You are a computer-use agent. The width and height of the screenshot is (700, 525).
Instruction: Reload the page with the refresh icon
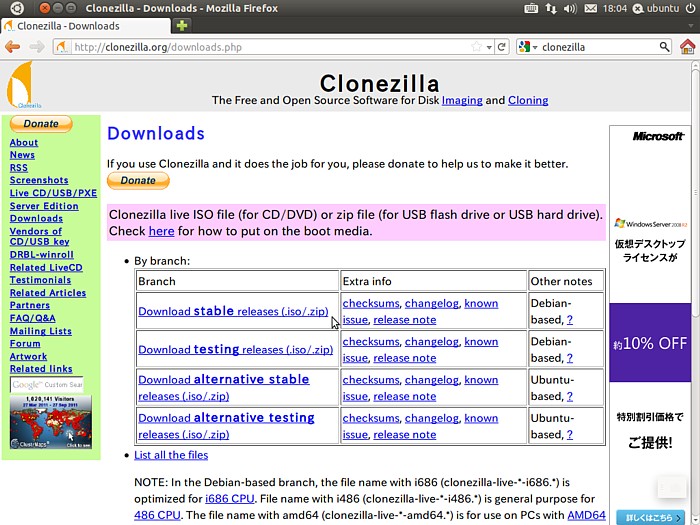501,47
